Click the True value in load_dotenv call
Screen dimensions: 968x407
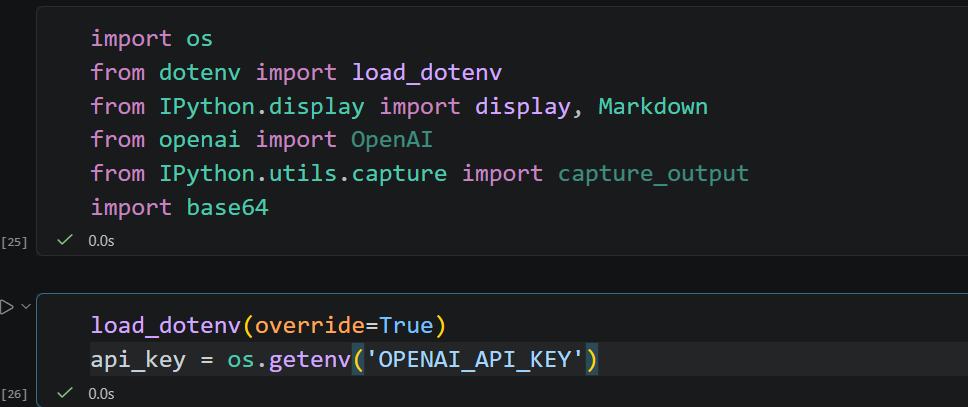(x=406, y=325)
